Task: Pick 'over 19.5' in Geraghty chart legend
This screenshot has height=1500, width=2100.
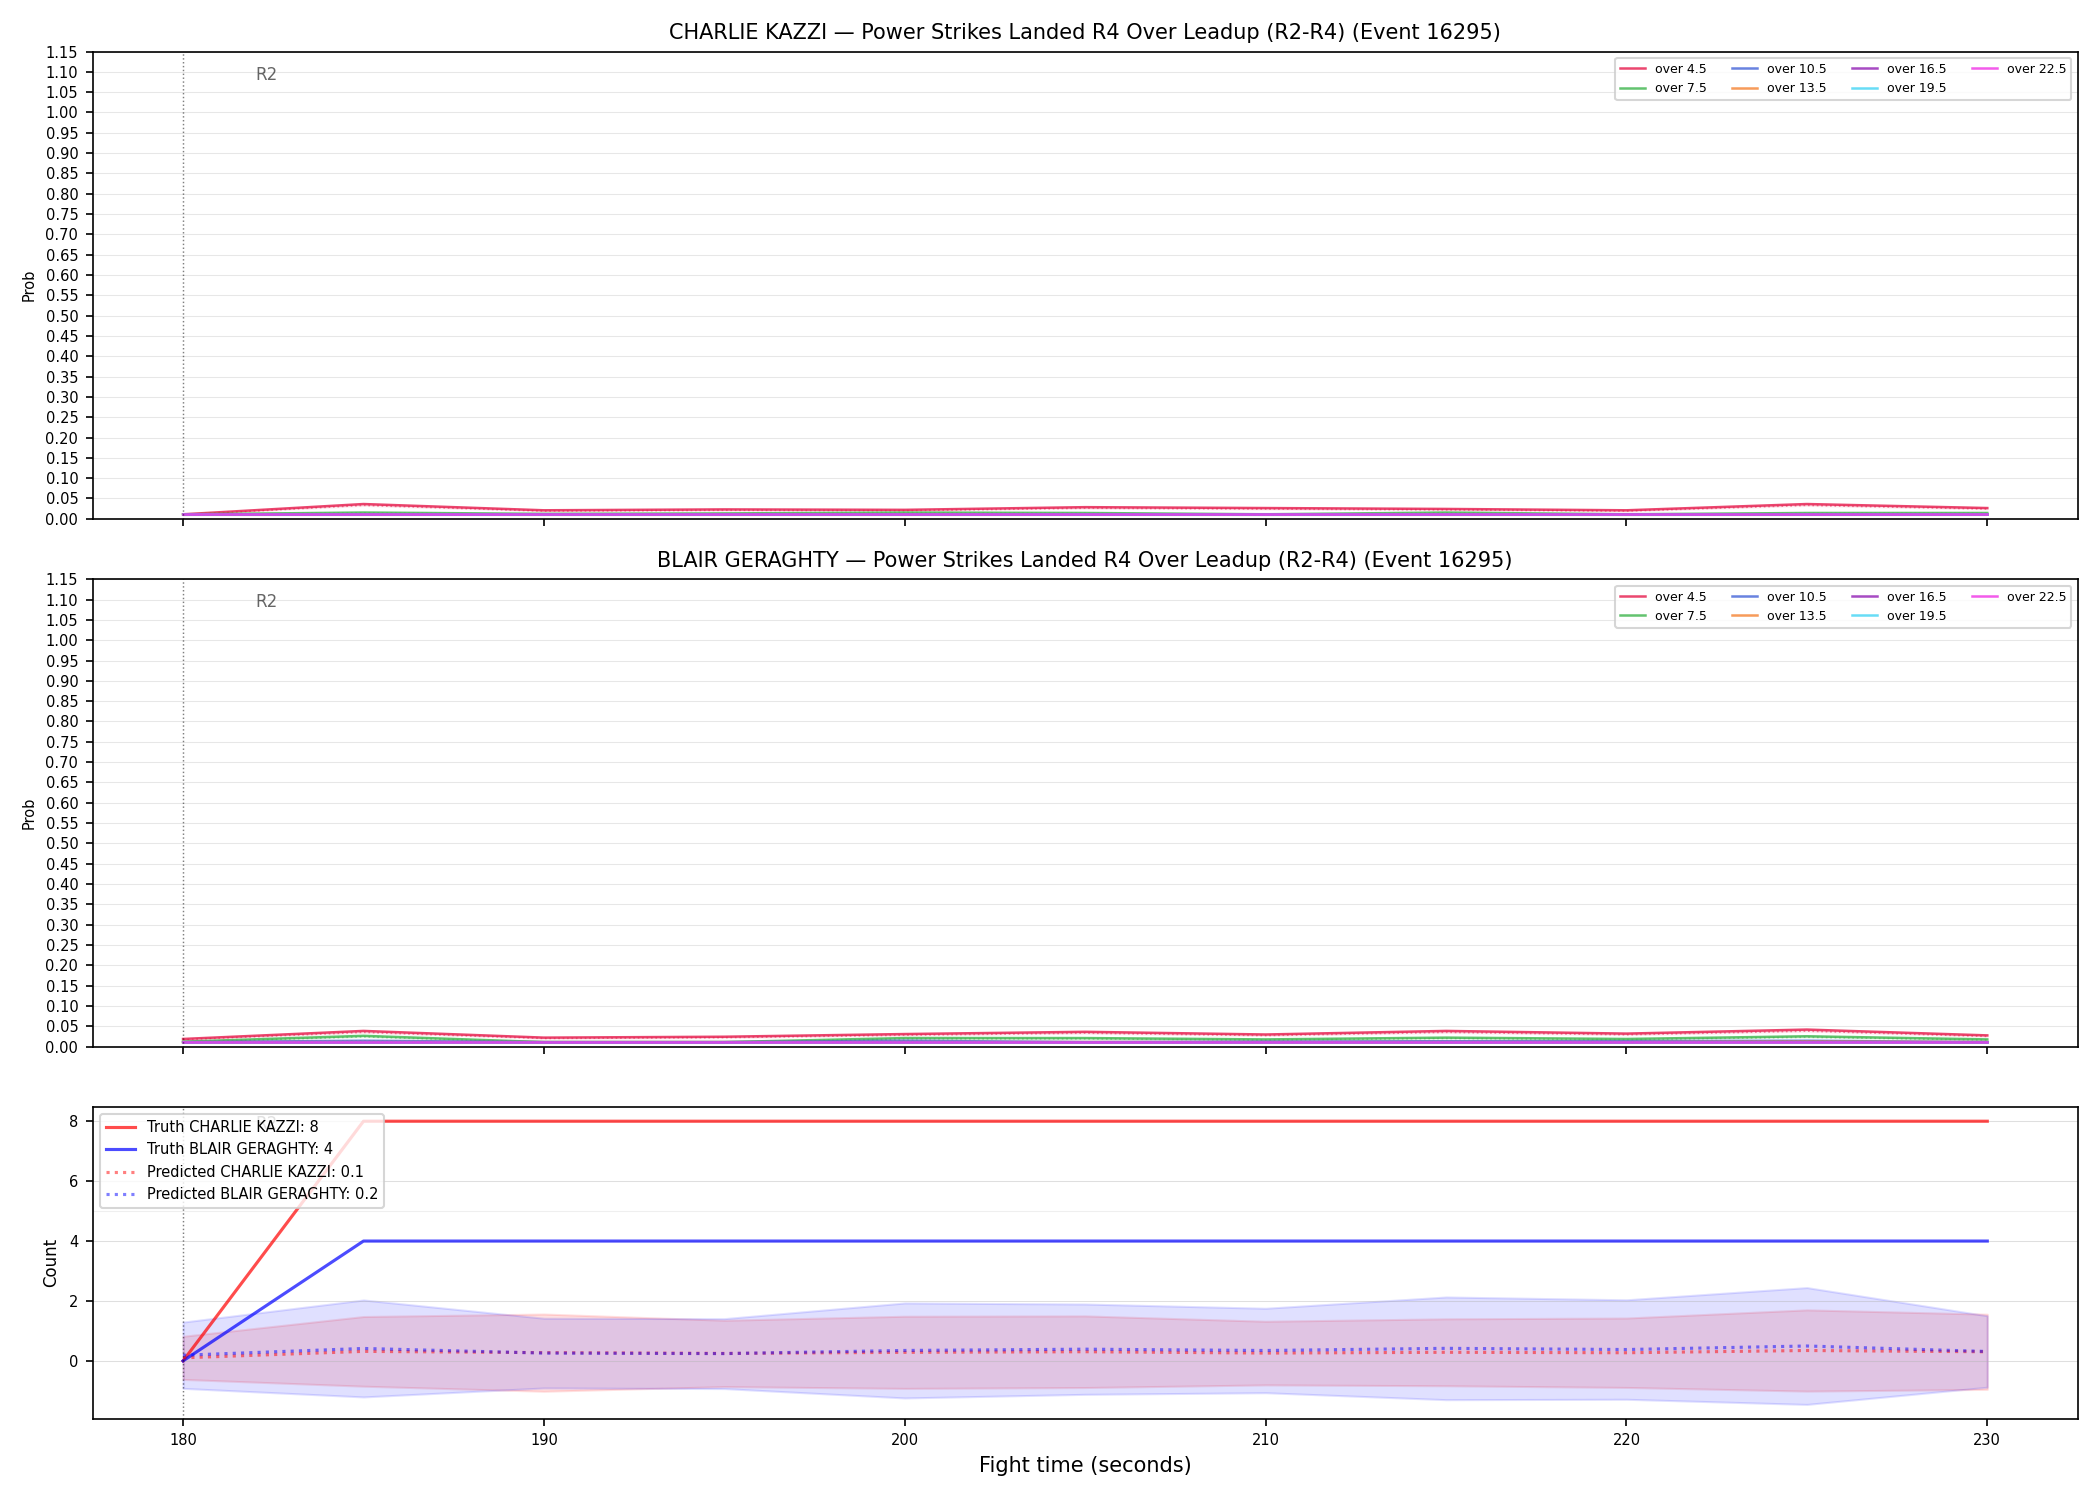Action: coord(1898,616)
